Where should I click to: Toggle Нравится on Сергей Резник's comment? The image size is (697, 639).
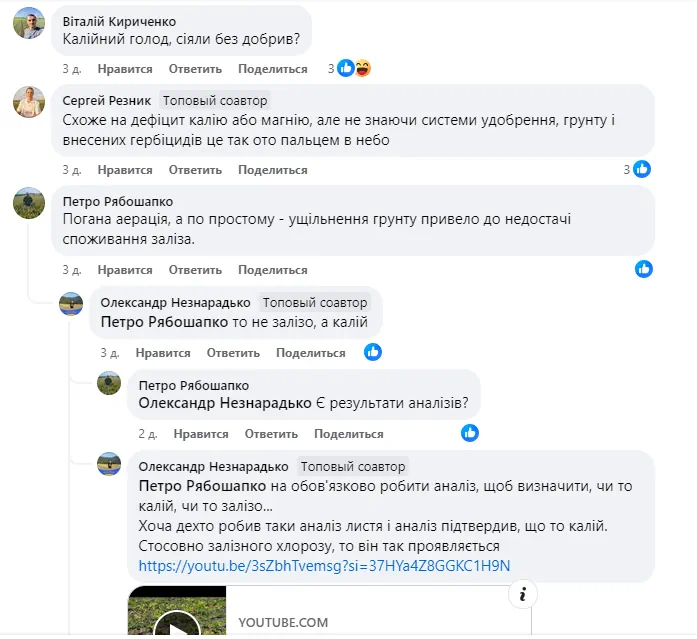[125, 170]
